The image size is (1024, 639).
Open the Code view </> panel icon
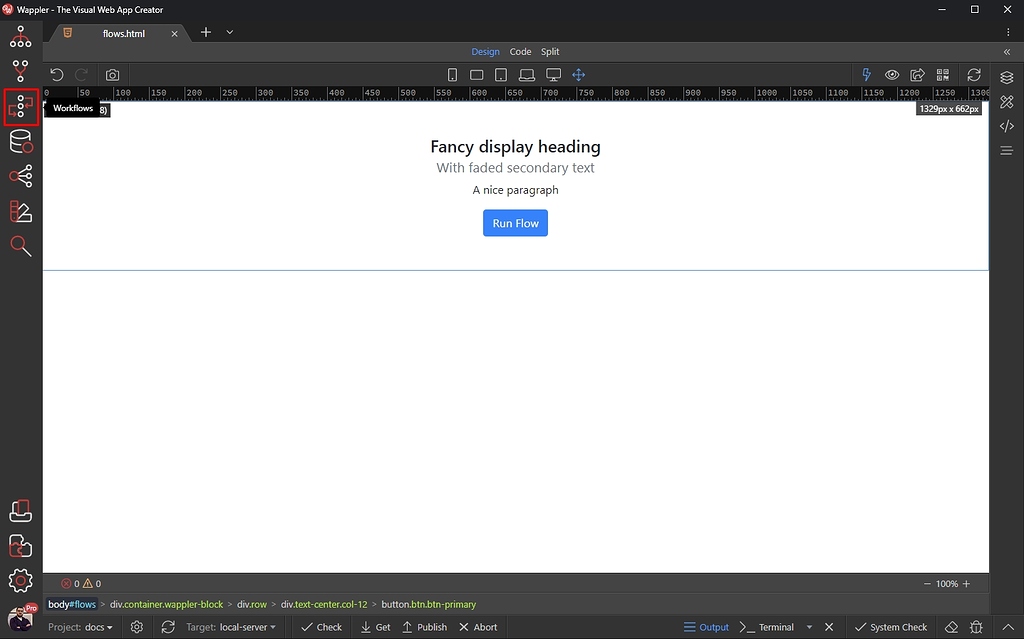(1006, 125)
